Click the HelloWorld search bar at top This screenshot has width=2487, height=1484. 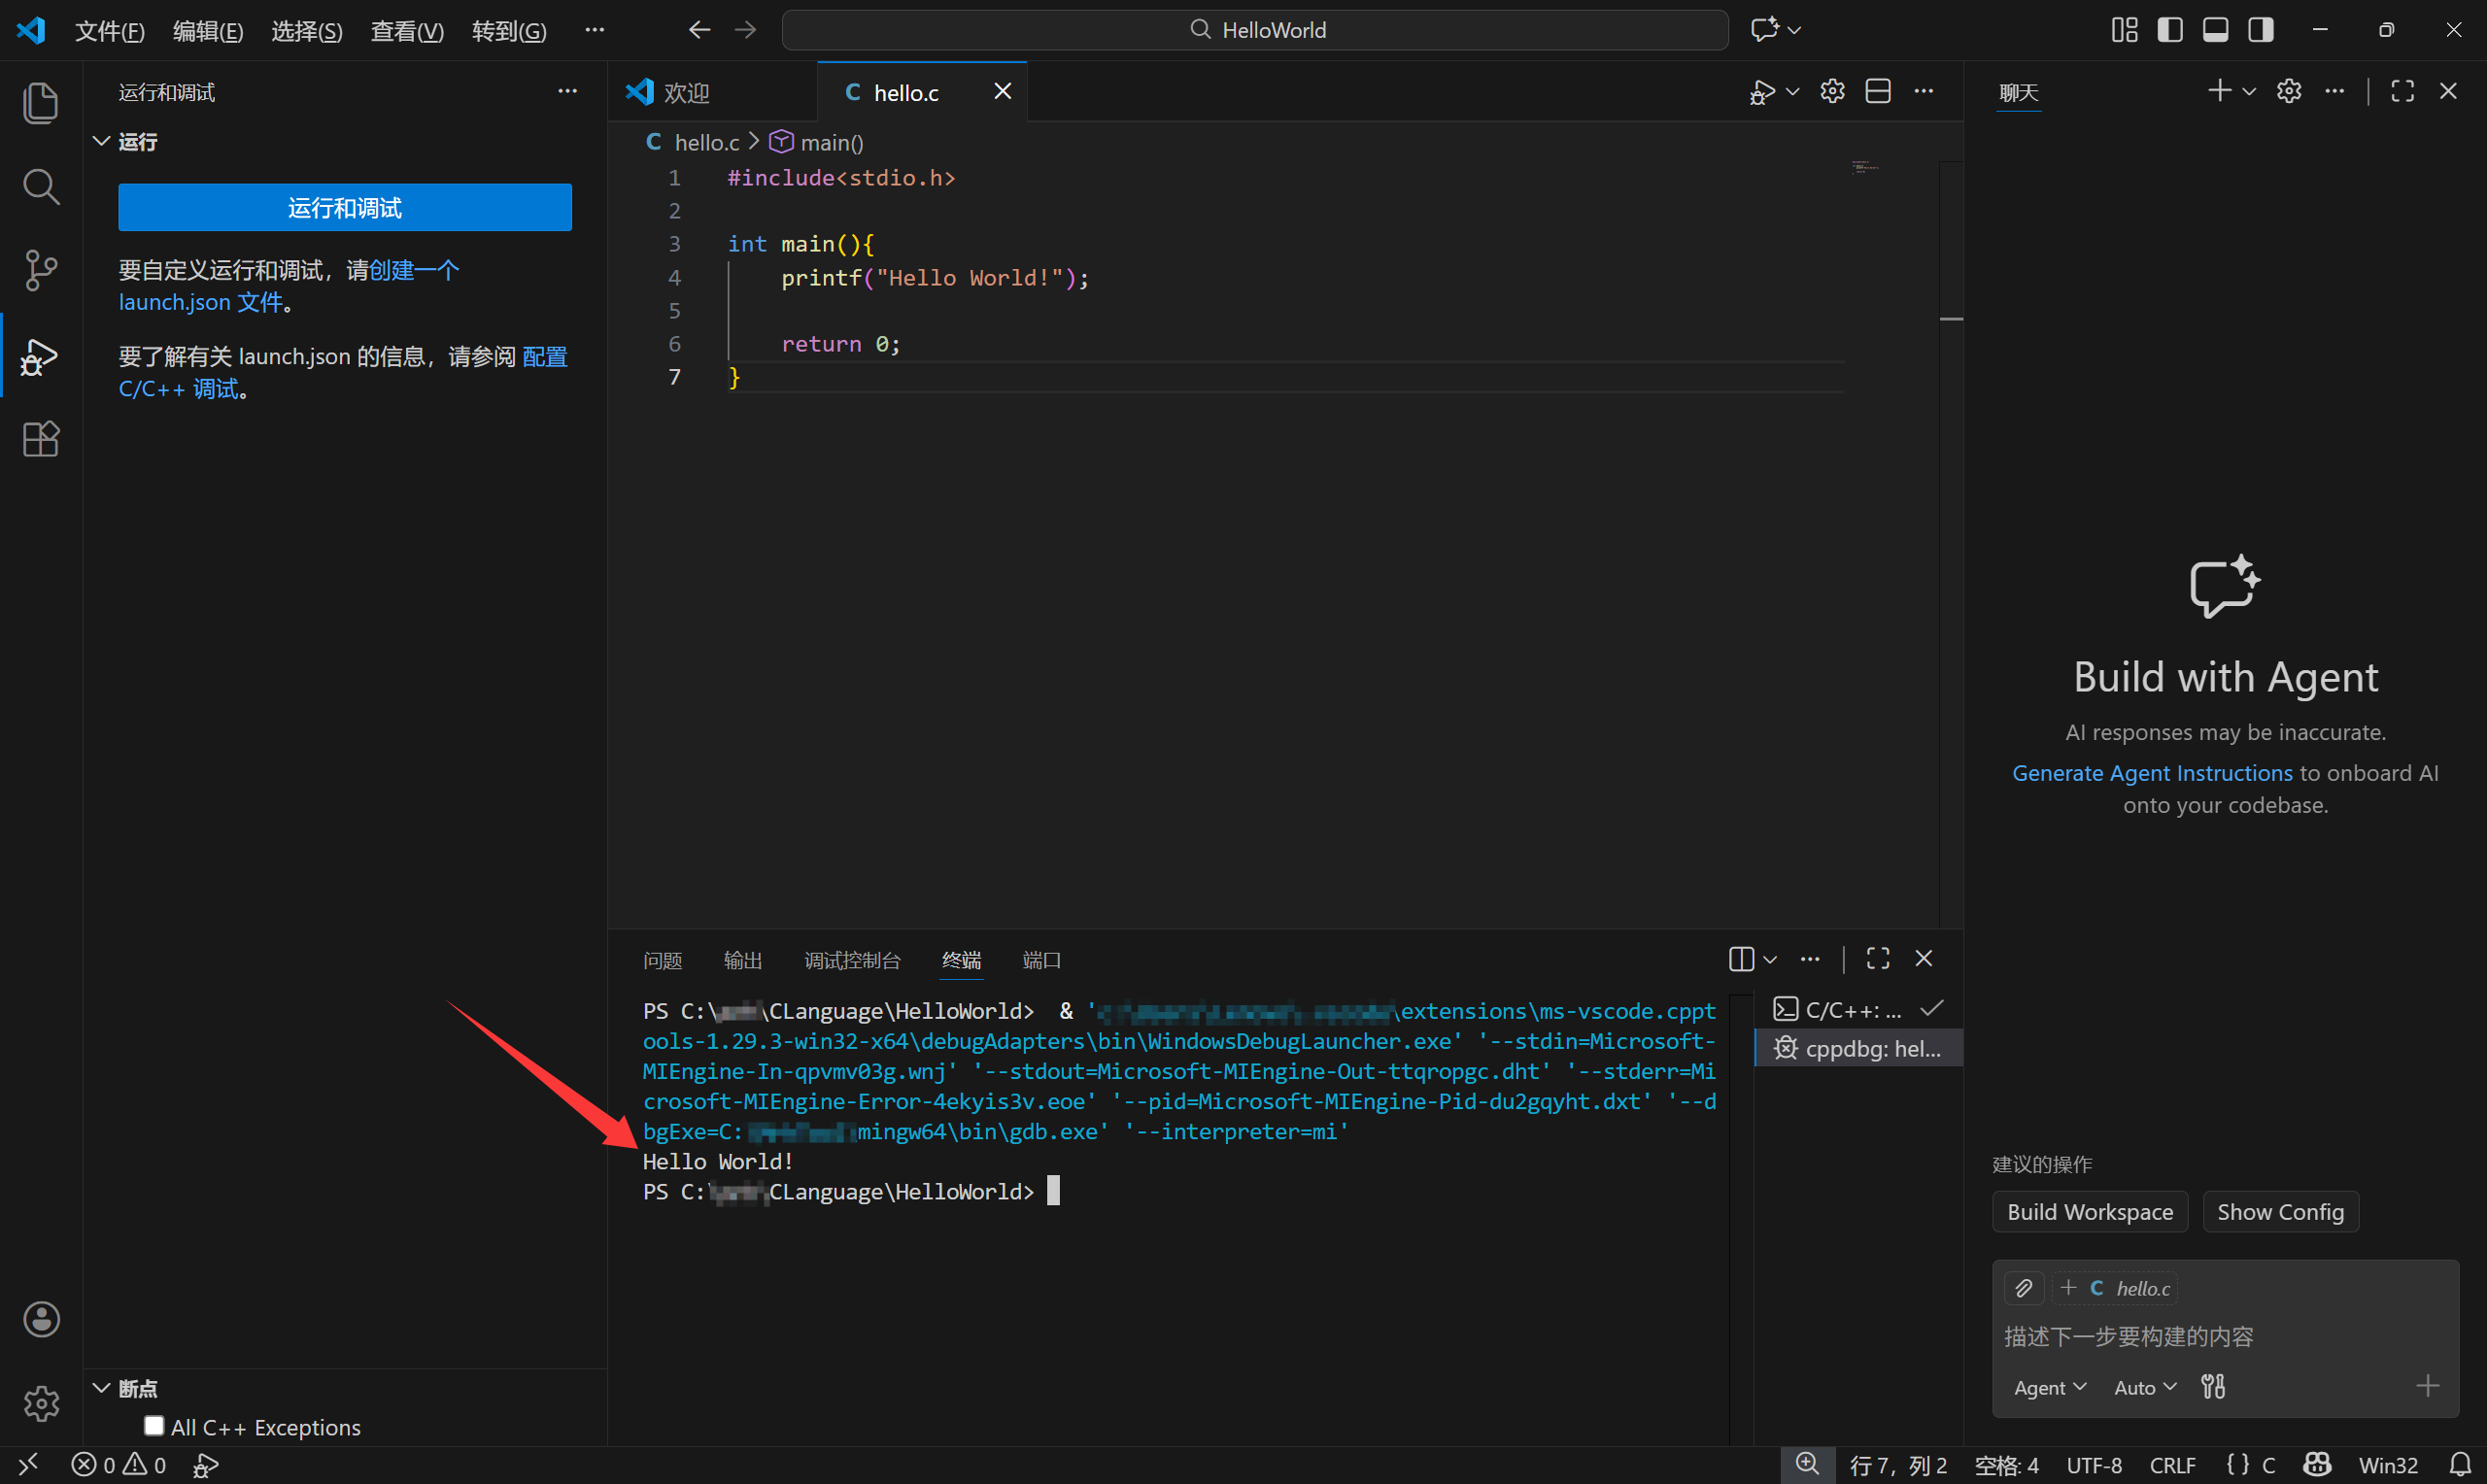[1256, 29]
